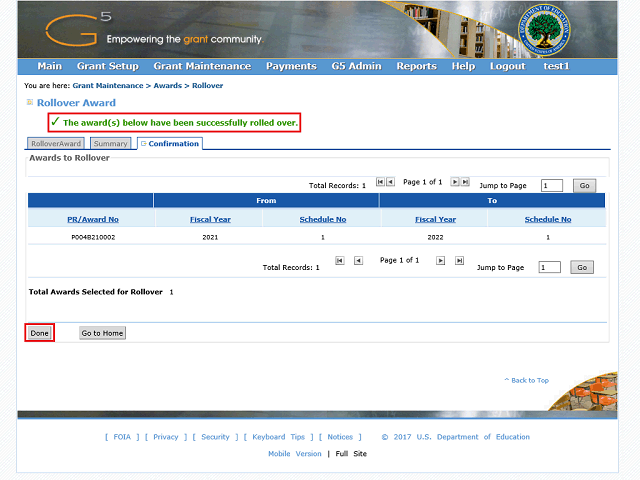Click the From fiscal year 2021 cell

click(210, 238)
